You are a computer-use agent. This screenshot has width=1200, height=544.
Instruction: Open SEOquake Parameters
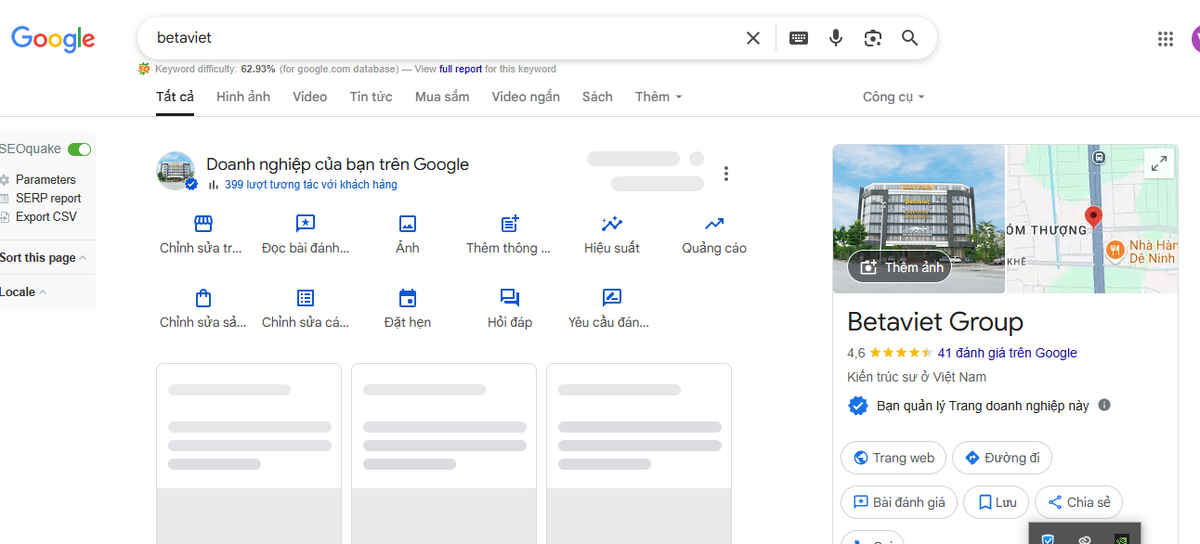coord(45,180)
